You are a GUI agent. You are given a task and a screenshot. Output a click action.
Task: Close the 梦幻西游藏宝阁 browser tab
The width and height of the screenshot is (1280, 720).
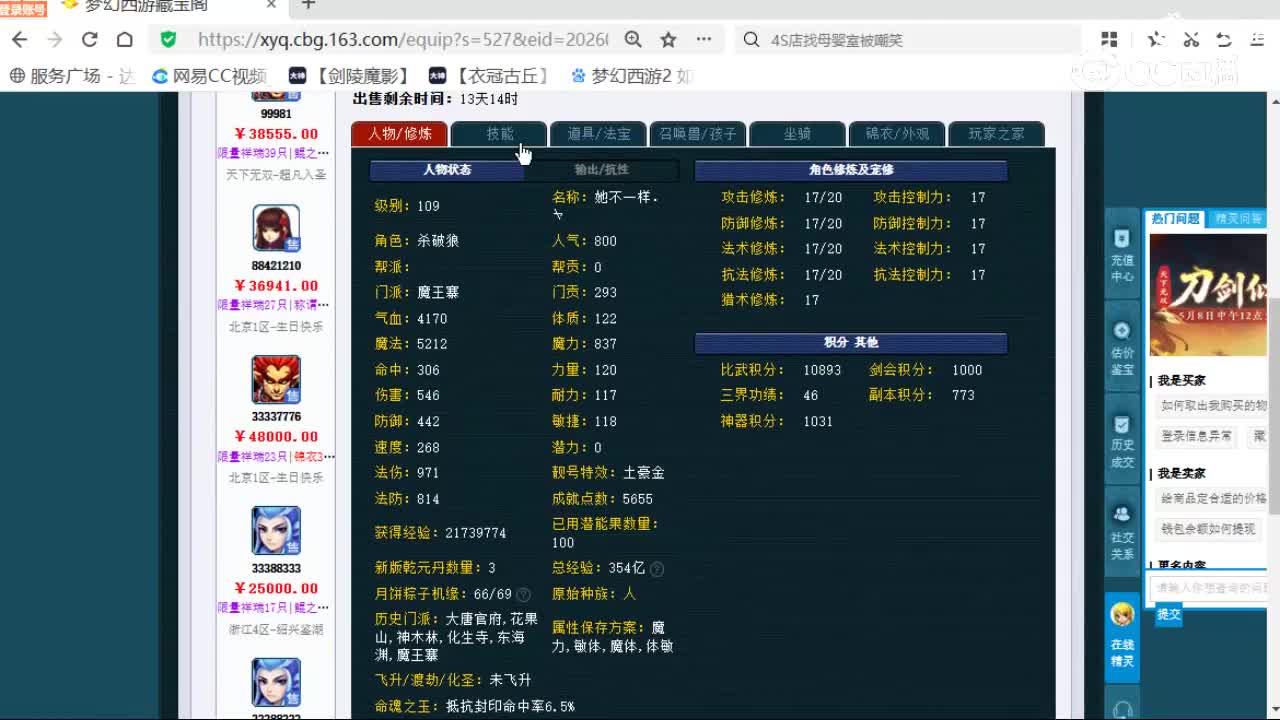(x=271, y=5)
